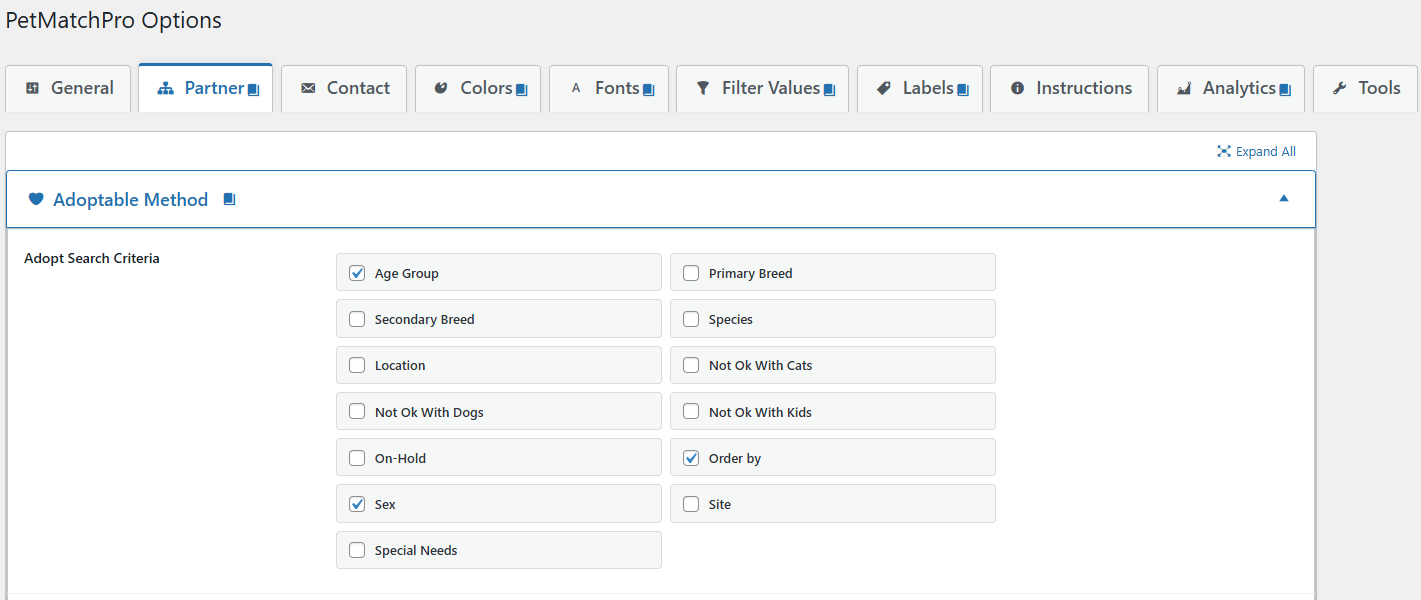The height and width of the screenshot is (600, 1421).
Task: Open the Labels tab
Action: (x=920, y=89)
